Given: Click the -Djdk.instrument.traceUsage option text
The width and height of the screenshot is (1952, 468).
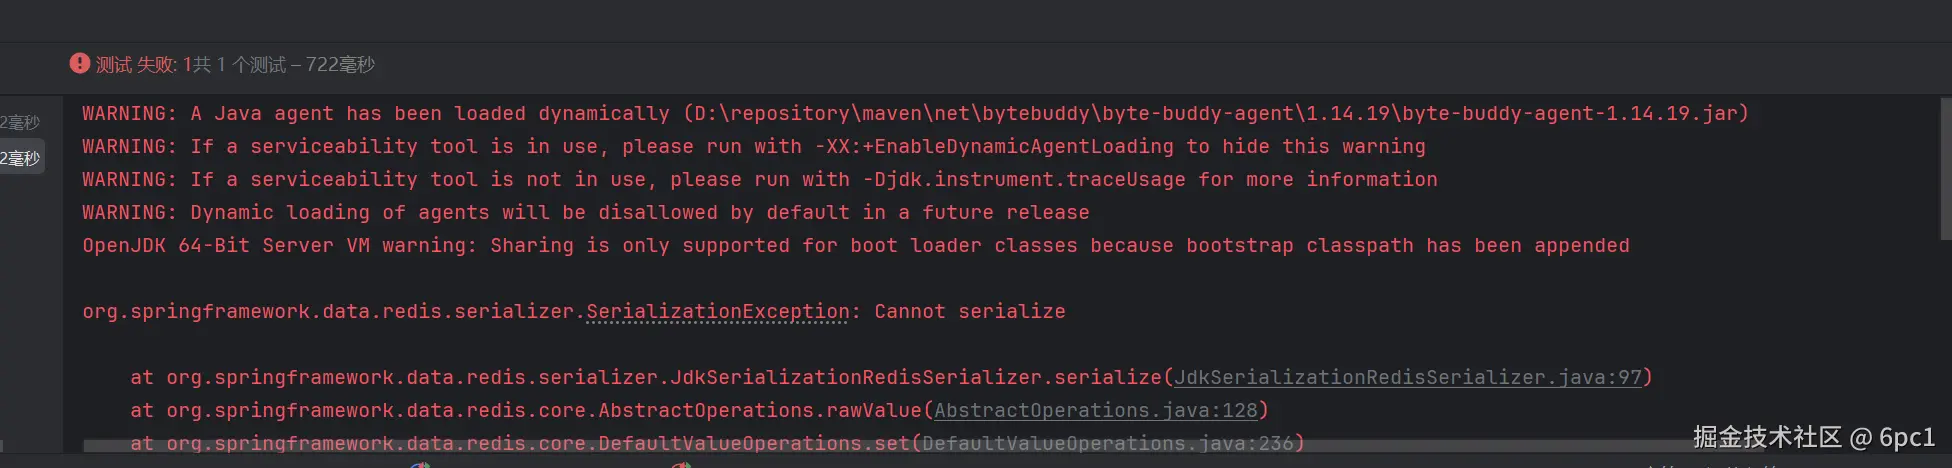Looking at the screenshot, I should (1024, 180).
